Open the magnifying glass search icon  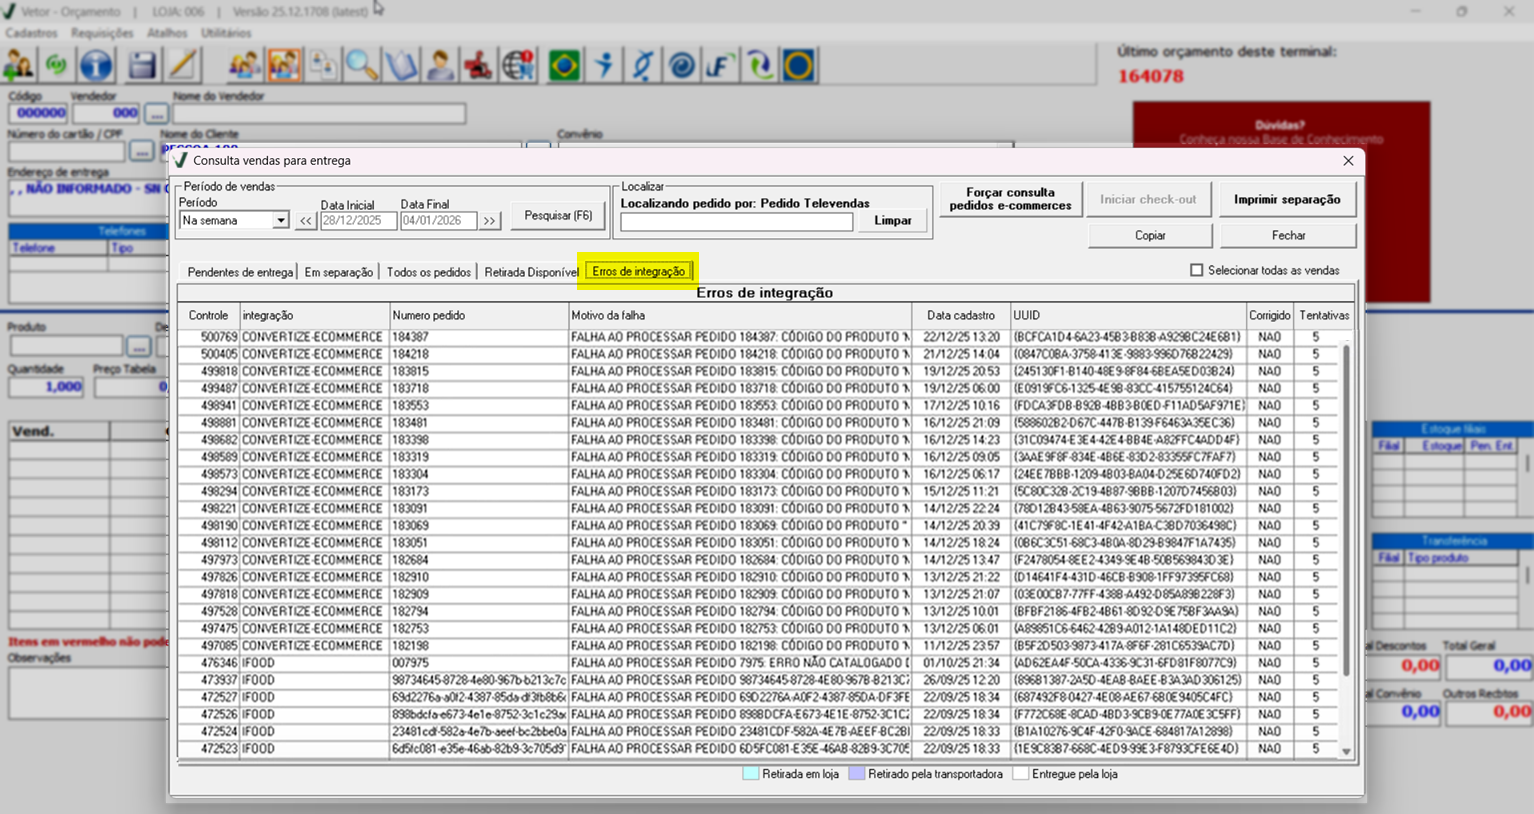361,66
